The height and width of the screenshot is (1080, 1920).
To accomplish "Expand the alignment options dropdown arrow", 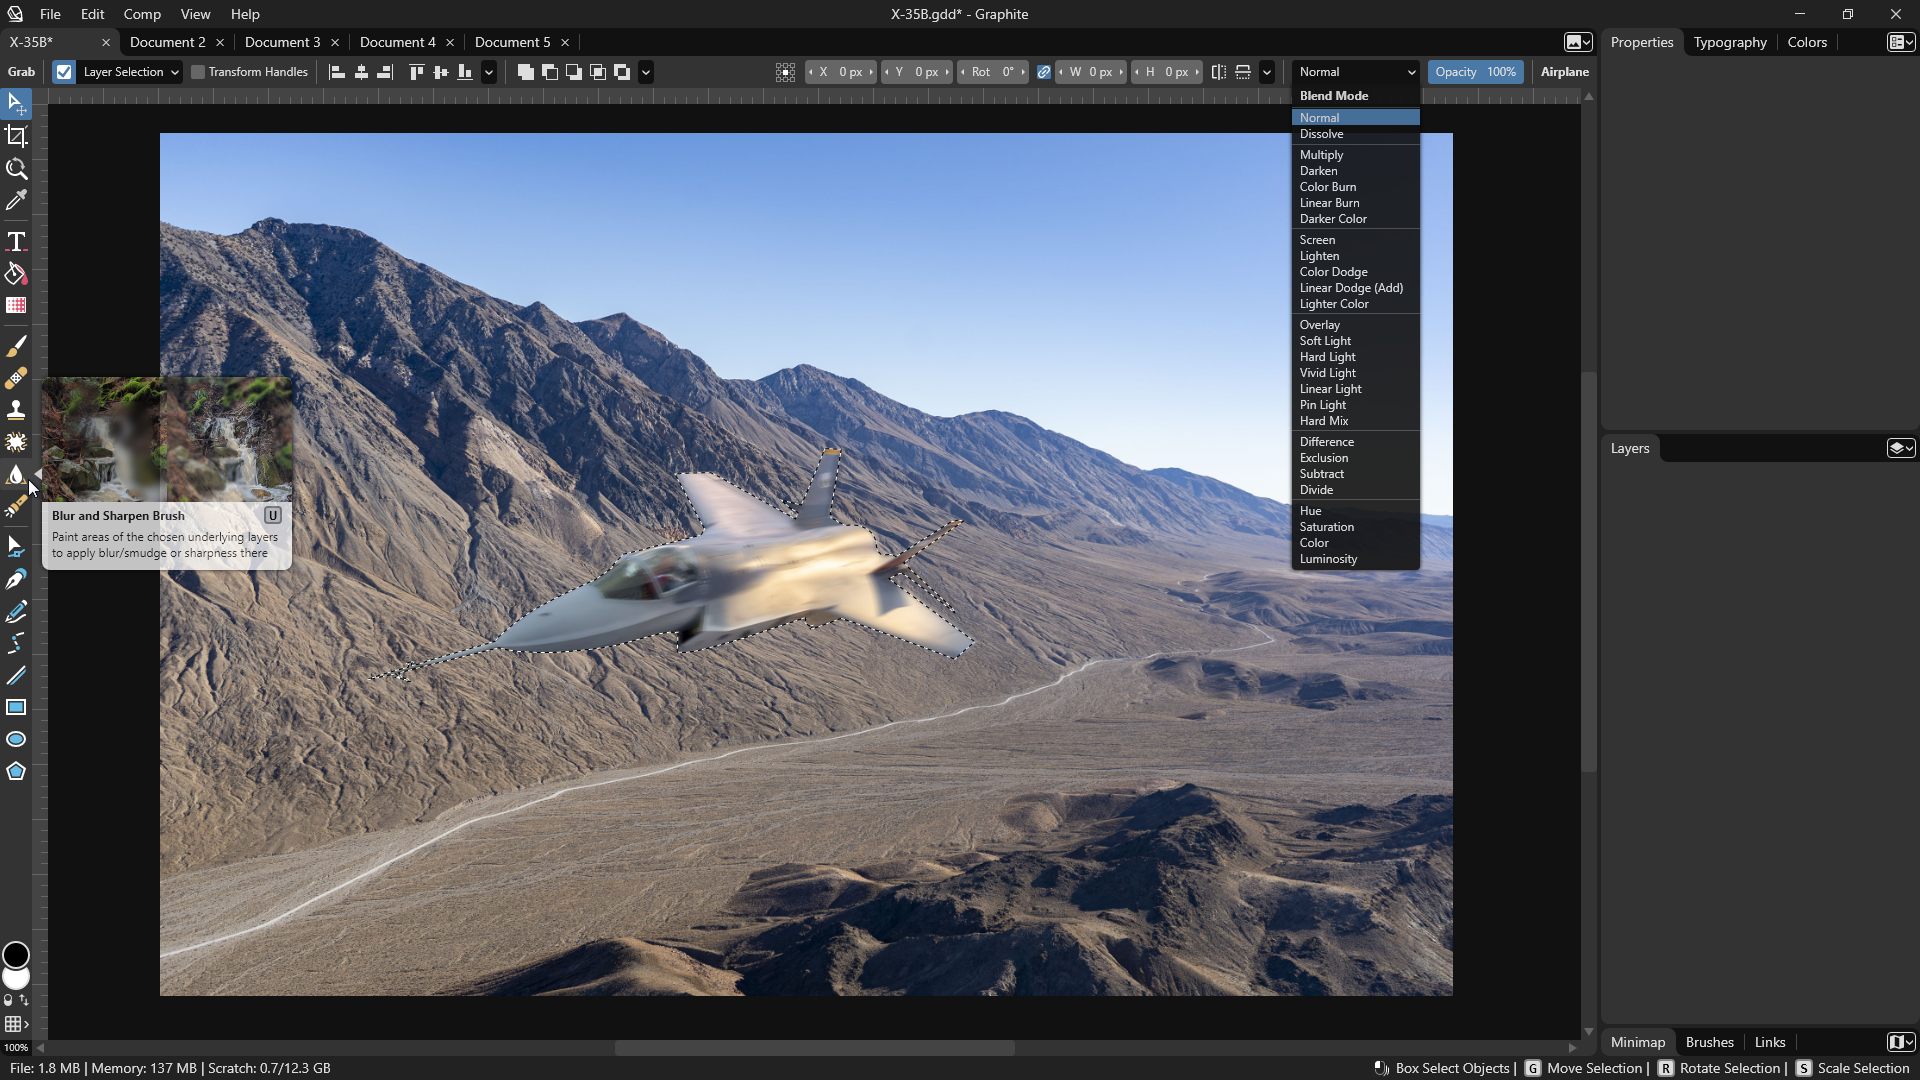I will click(x=489, y=72).
